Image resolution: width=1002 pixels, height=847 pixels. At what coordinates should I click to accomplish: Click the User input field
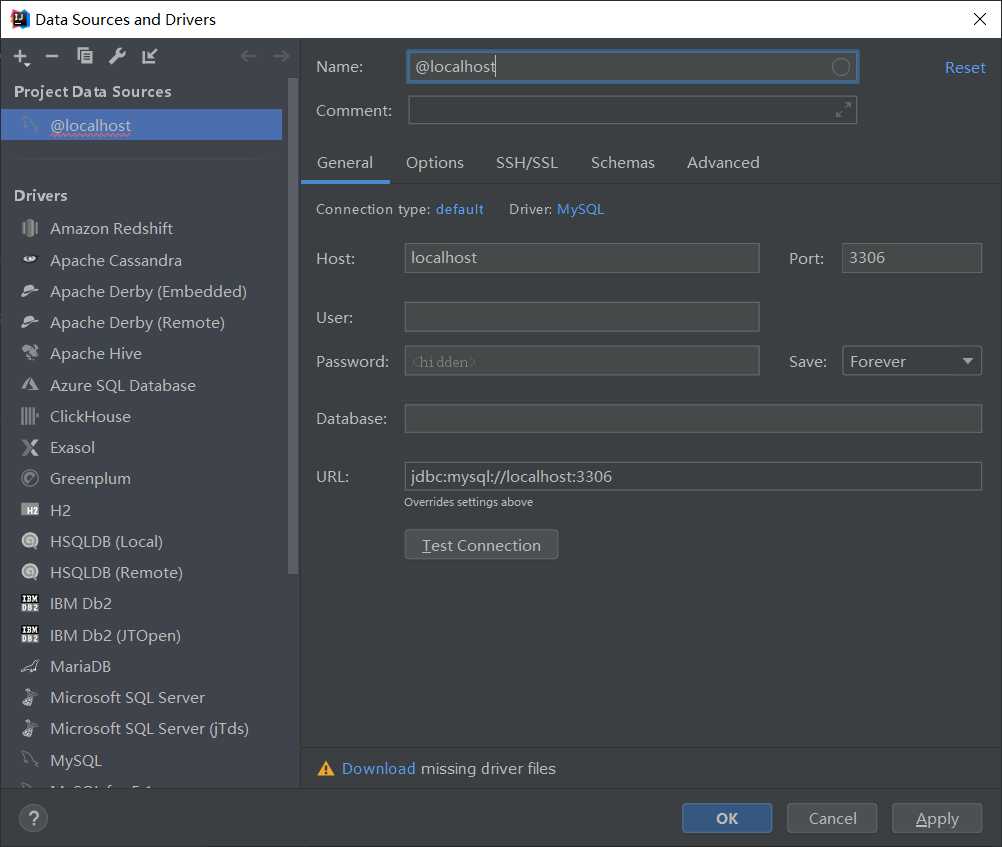click(x=582, y=317)
